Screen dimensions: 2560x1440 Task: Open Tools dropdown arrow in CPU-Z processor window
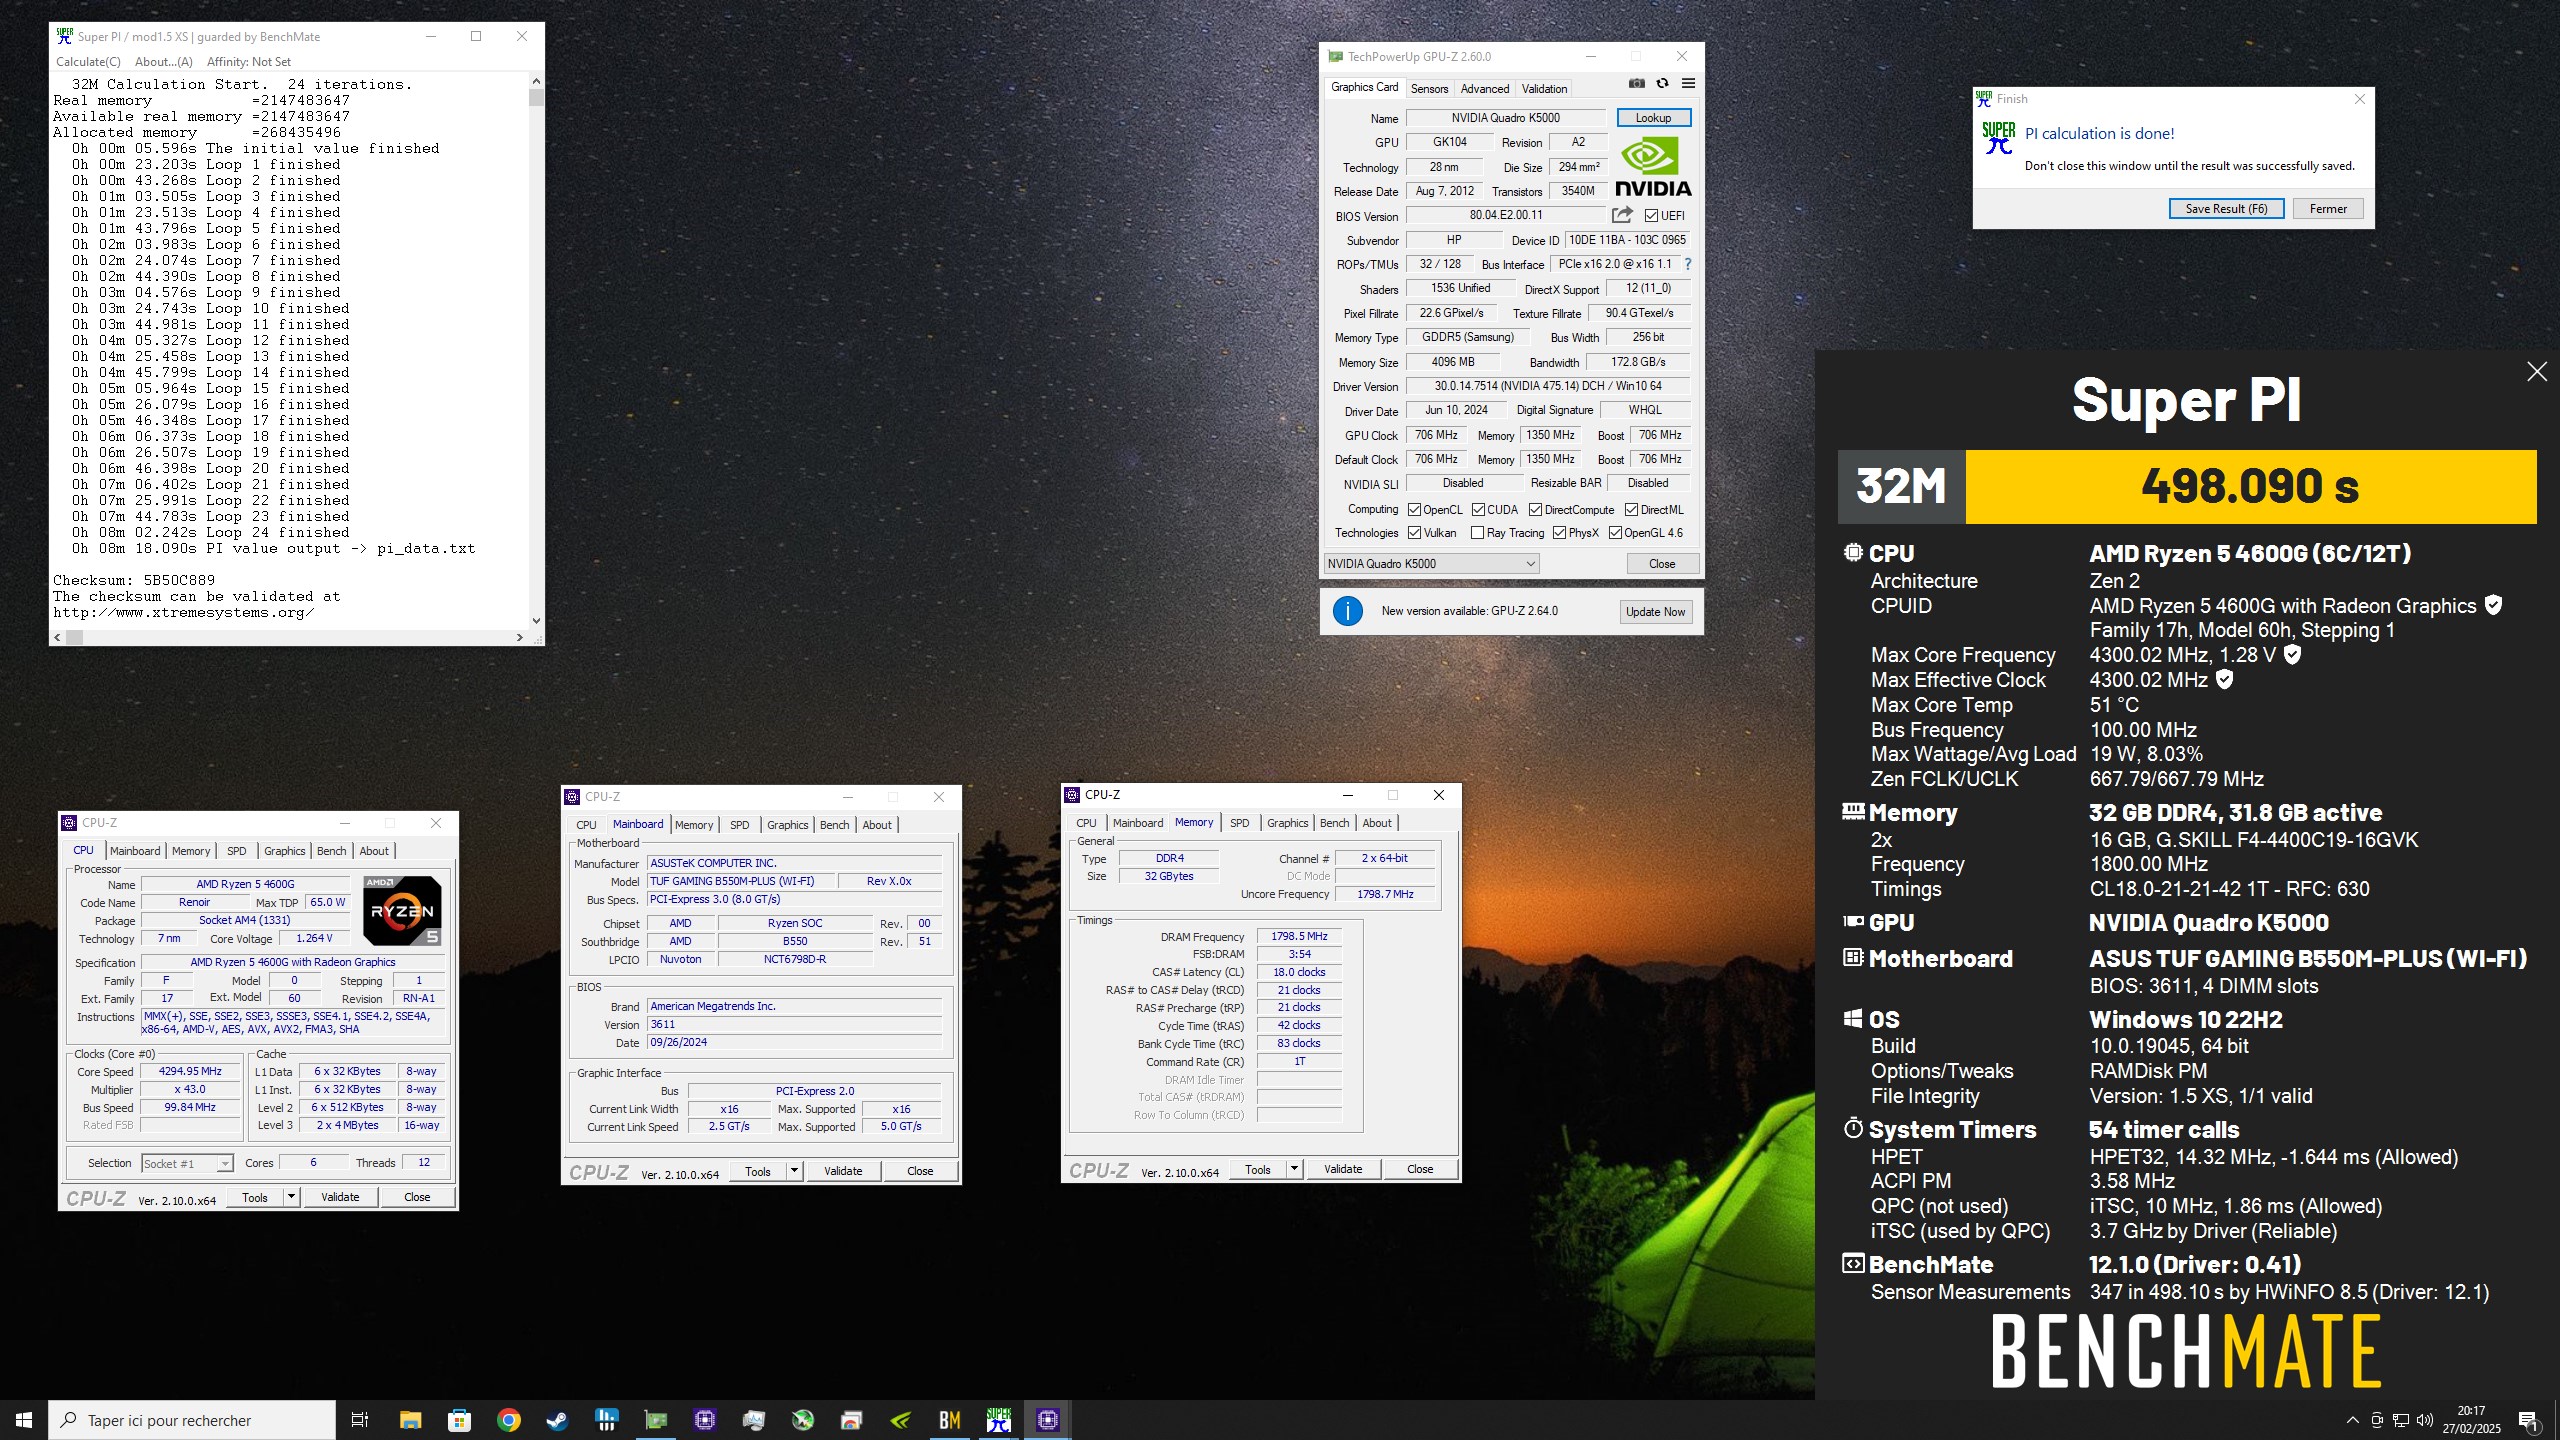click(291, 1197)
